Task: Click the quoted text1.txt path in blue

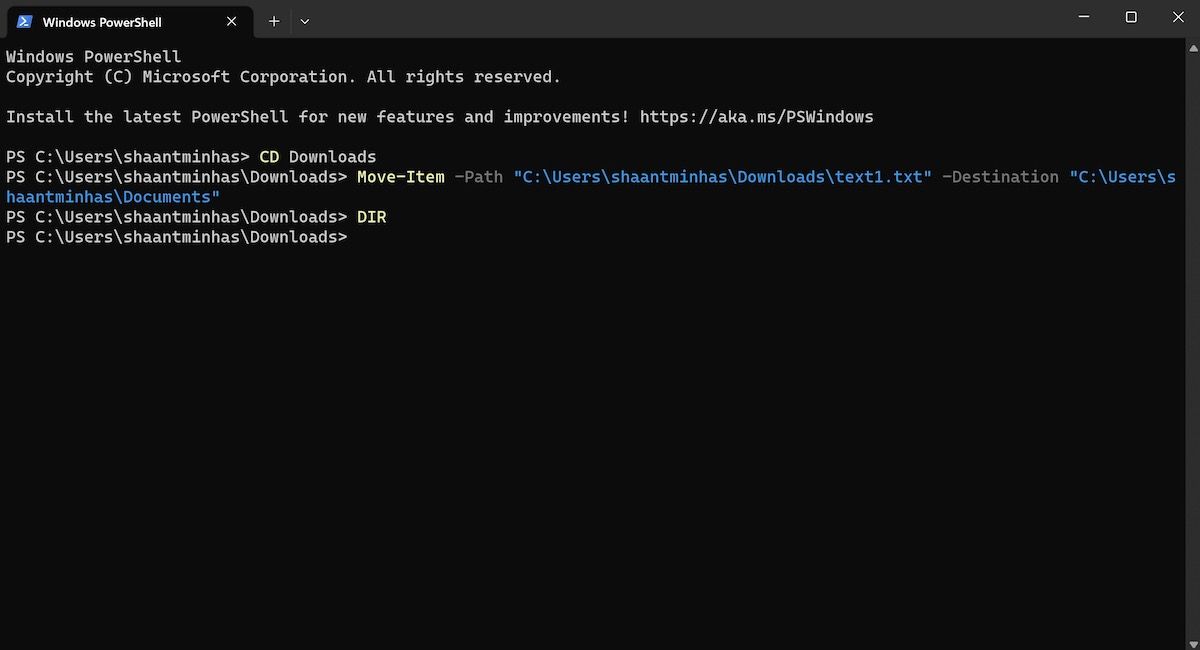Action: pyautogui.click(x=720, y=176)
